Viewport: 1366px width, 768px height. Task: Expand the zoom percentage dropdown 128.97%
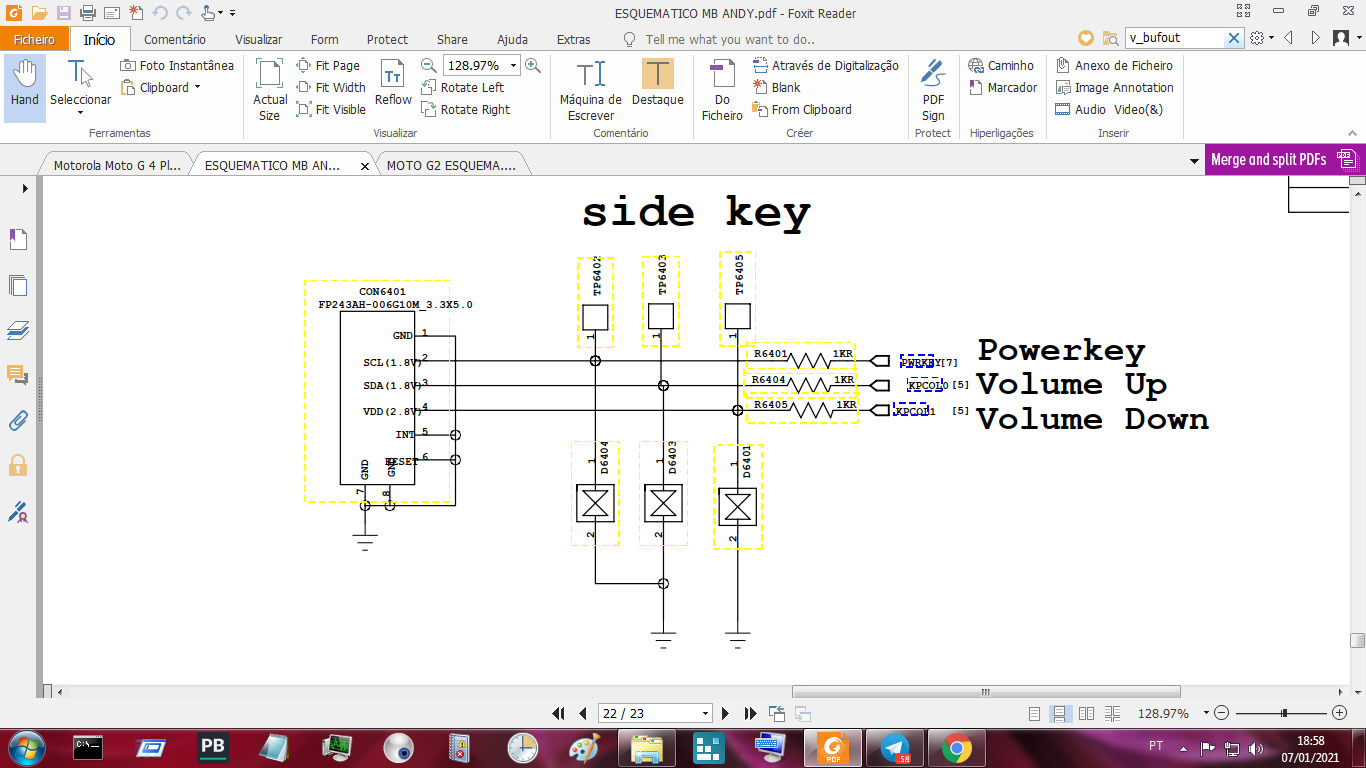(514, 65)
